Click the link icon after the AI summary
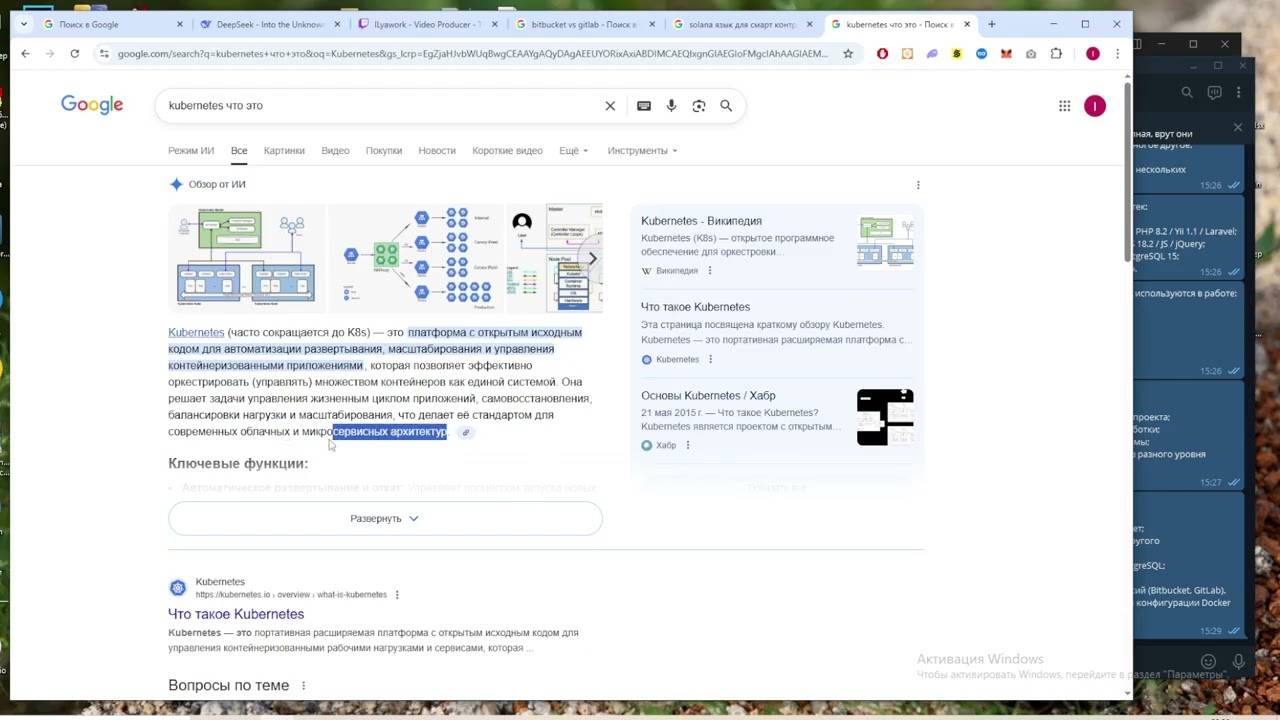 point(465,432)
